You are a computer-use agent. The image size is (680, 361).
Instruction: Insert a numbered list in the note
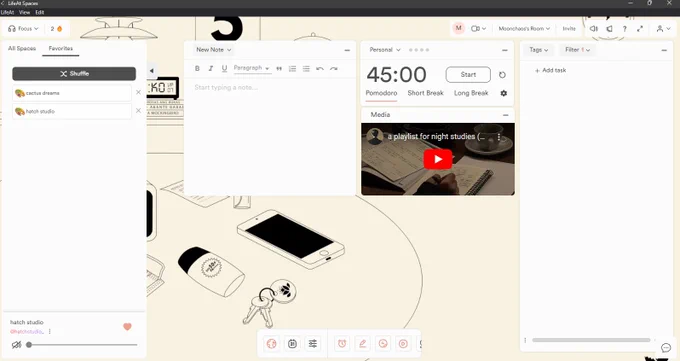(x=292, y=69)
